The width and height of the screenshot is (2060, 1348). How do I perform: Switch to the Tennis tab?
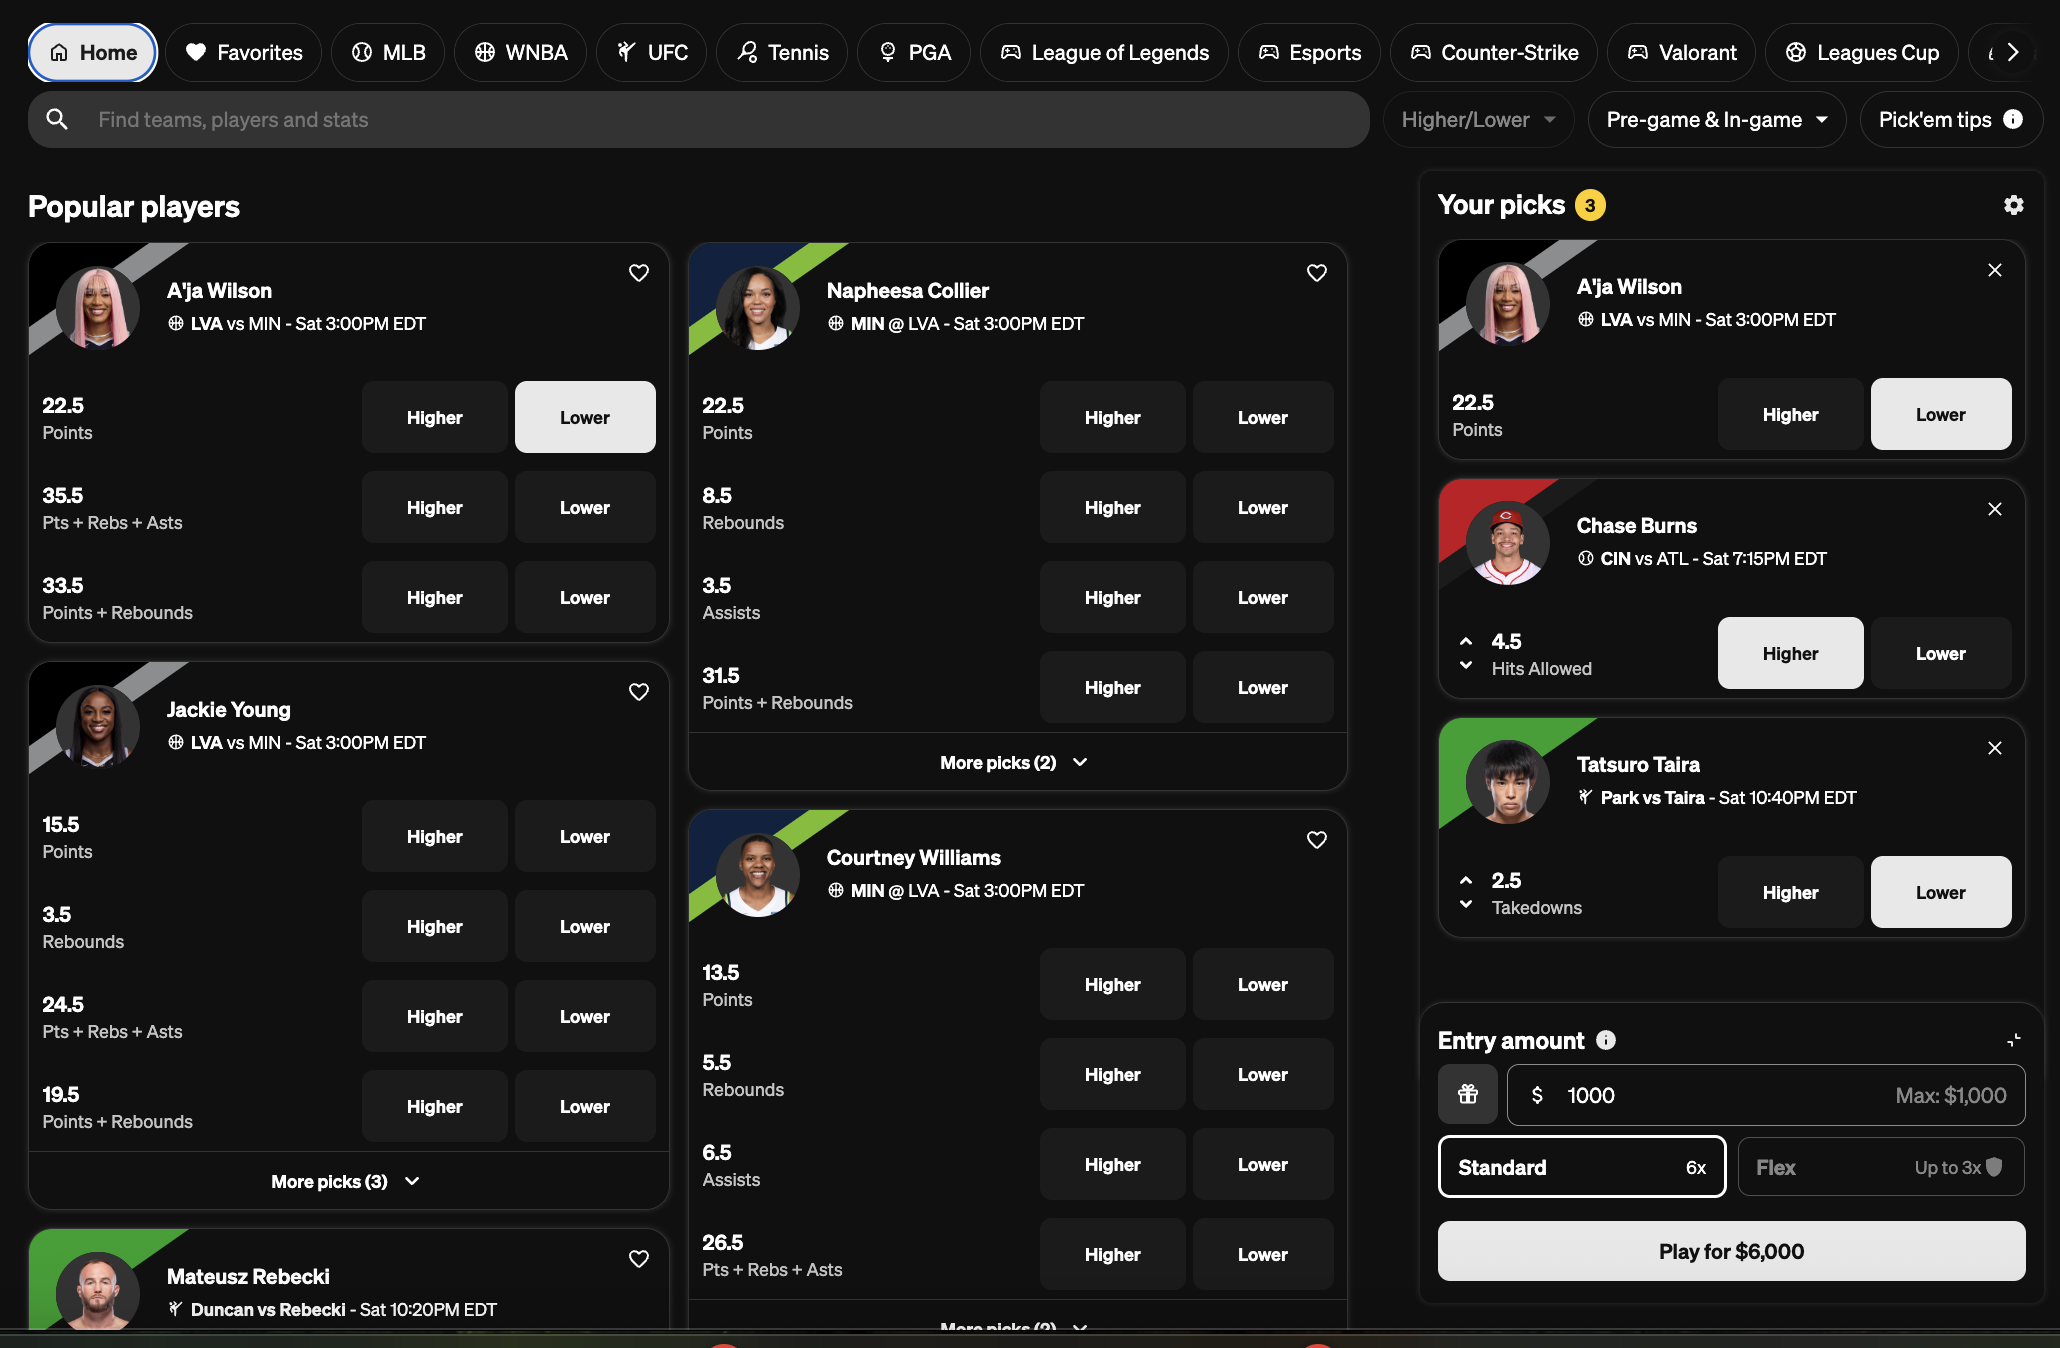click(782, 52)
